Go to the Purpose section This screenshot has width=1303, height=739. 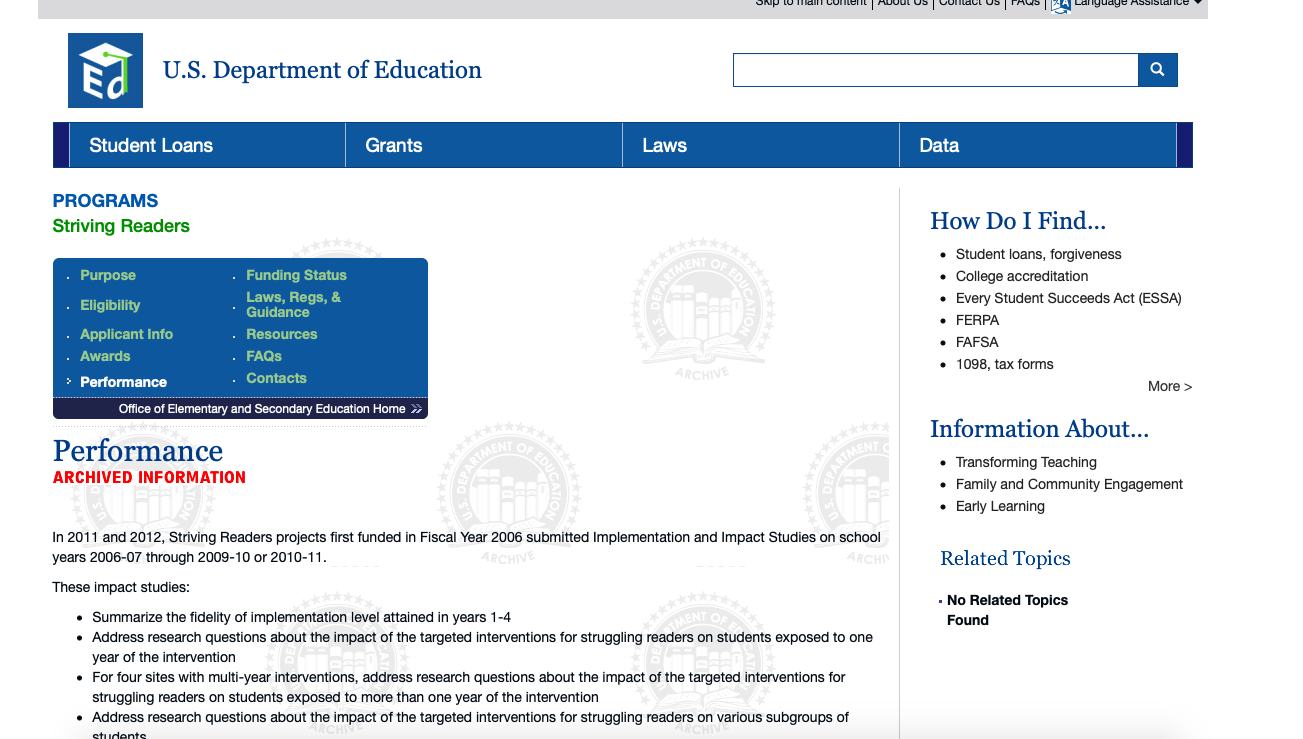coord(108,275)
